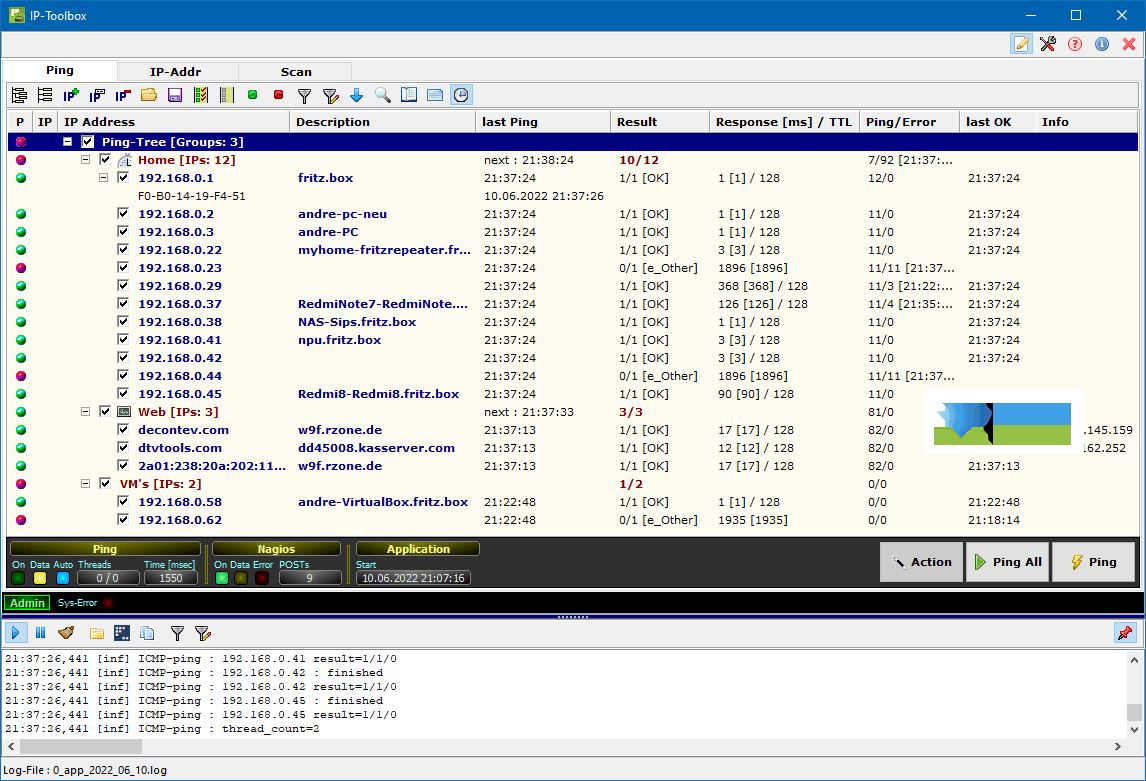The height and width of the screenshot is (781, 1146).
Task: Click the magnifier search icon in ping toolbar
Action: coord(383,95)
